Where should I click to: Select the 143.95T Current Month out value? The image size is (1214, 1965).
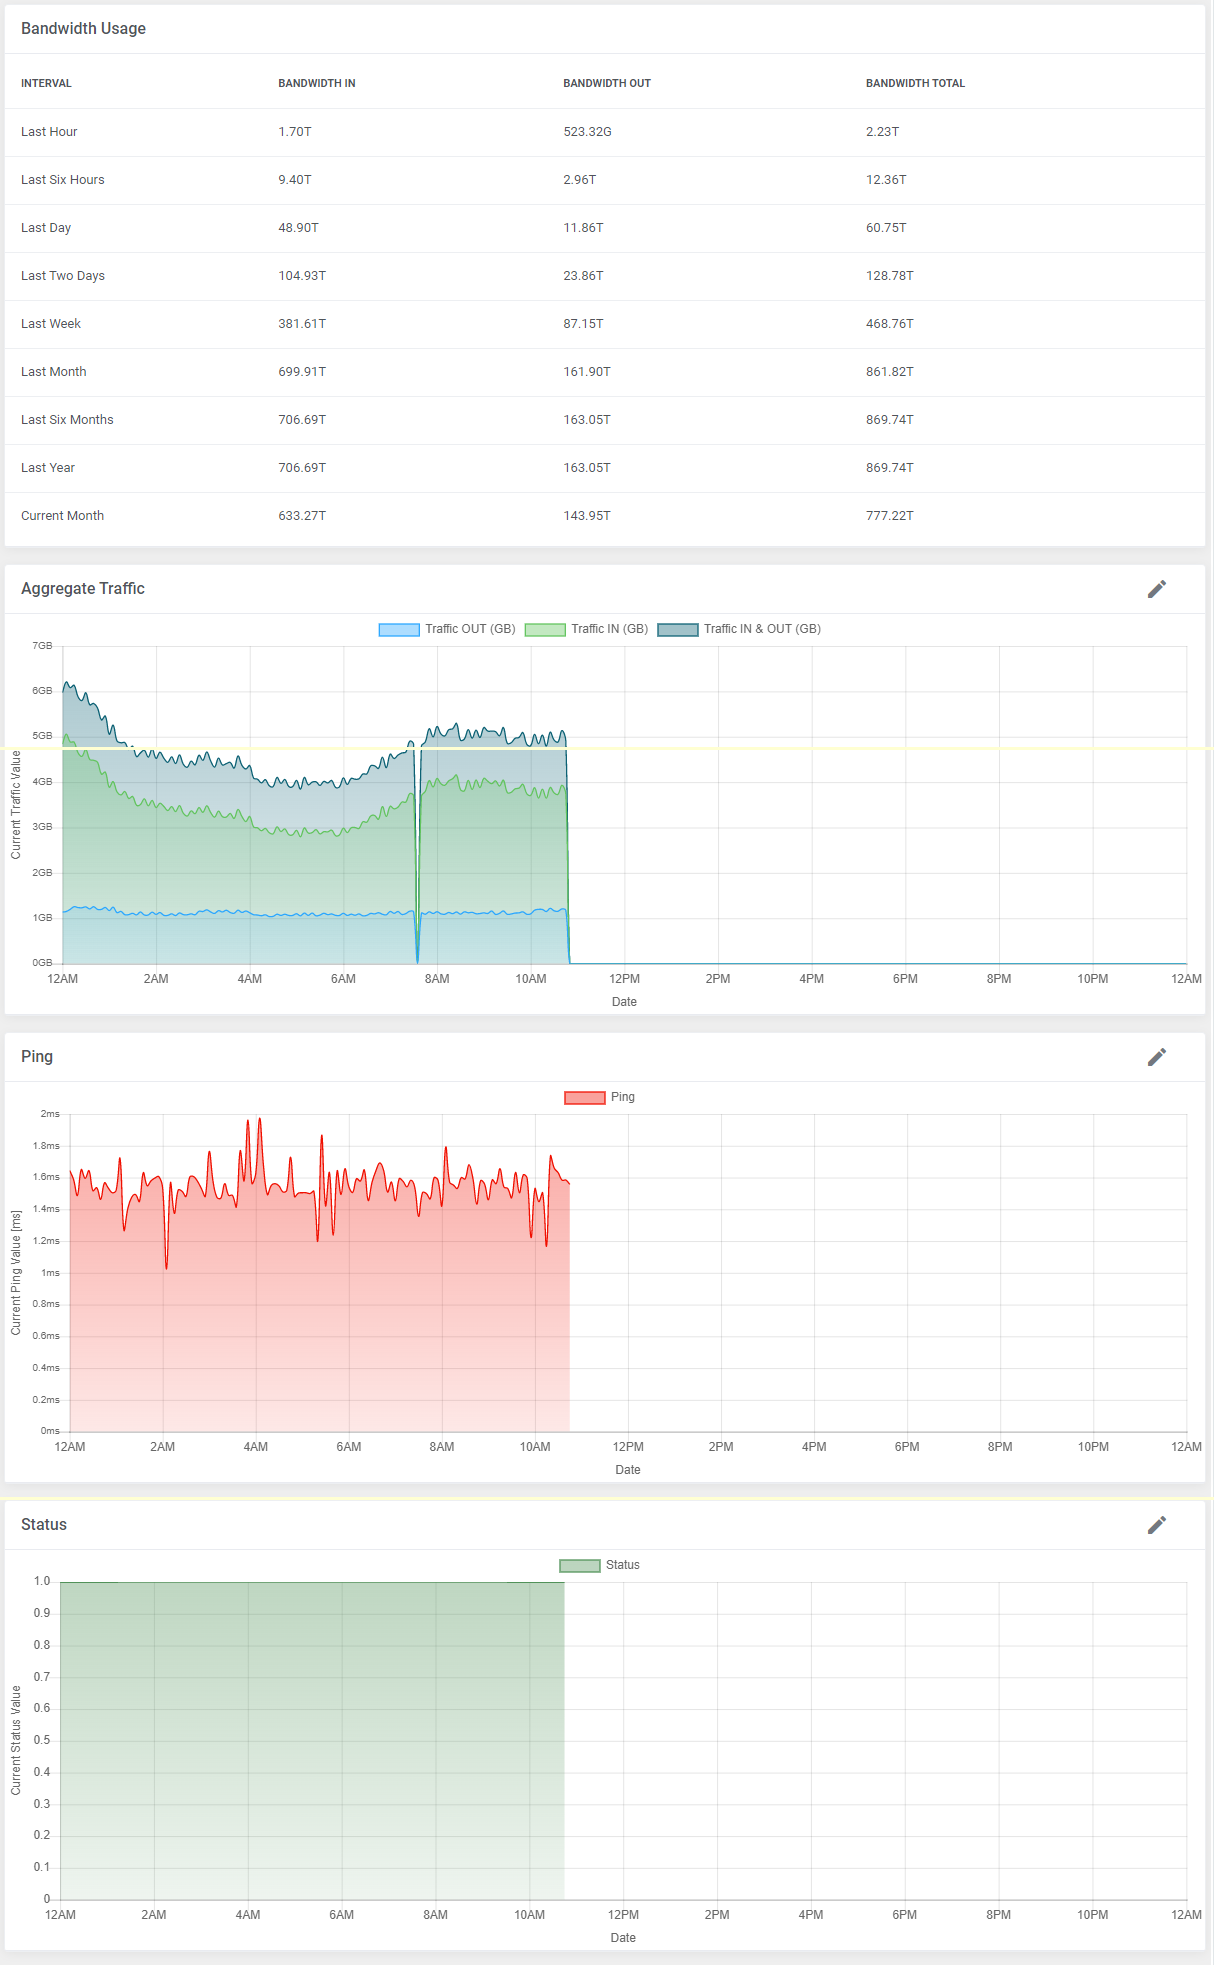(x=587, y=516)
